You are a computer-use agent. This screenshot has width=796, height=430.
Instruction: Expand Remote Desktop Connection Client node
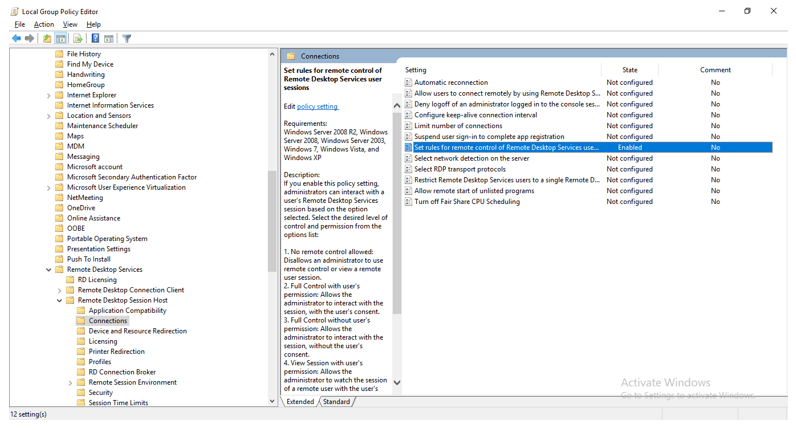click(59, 290)
